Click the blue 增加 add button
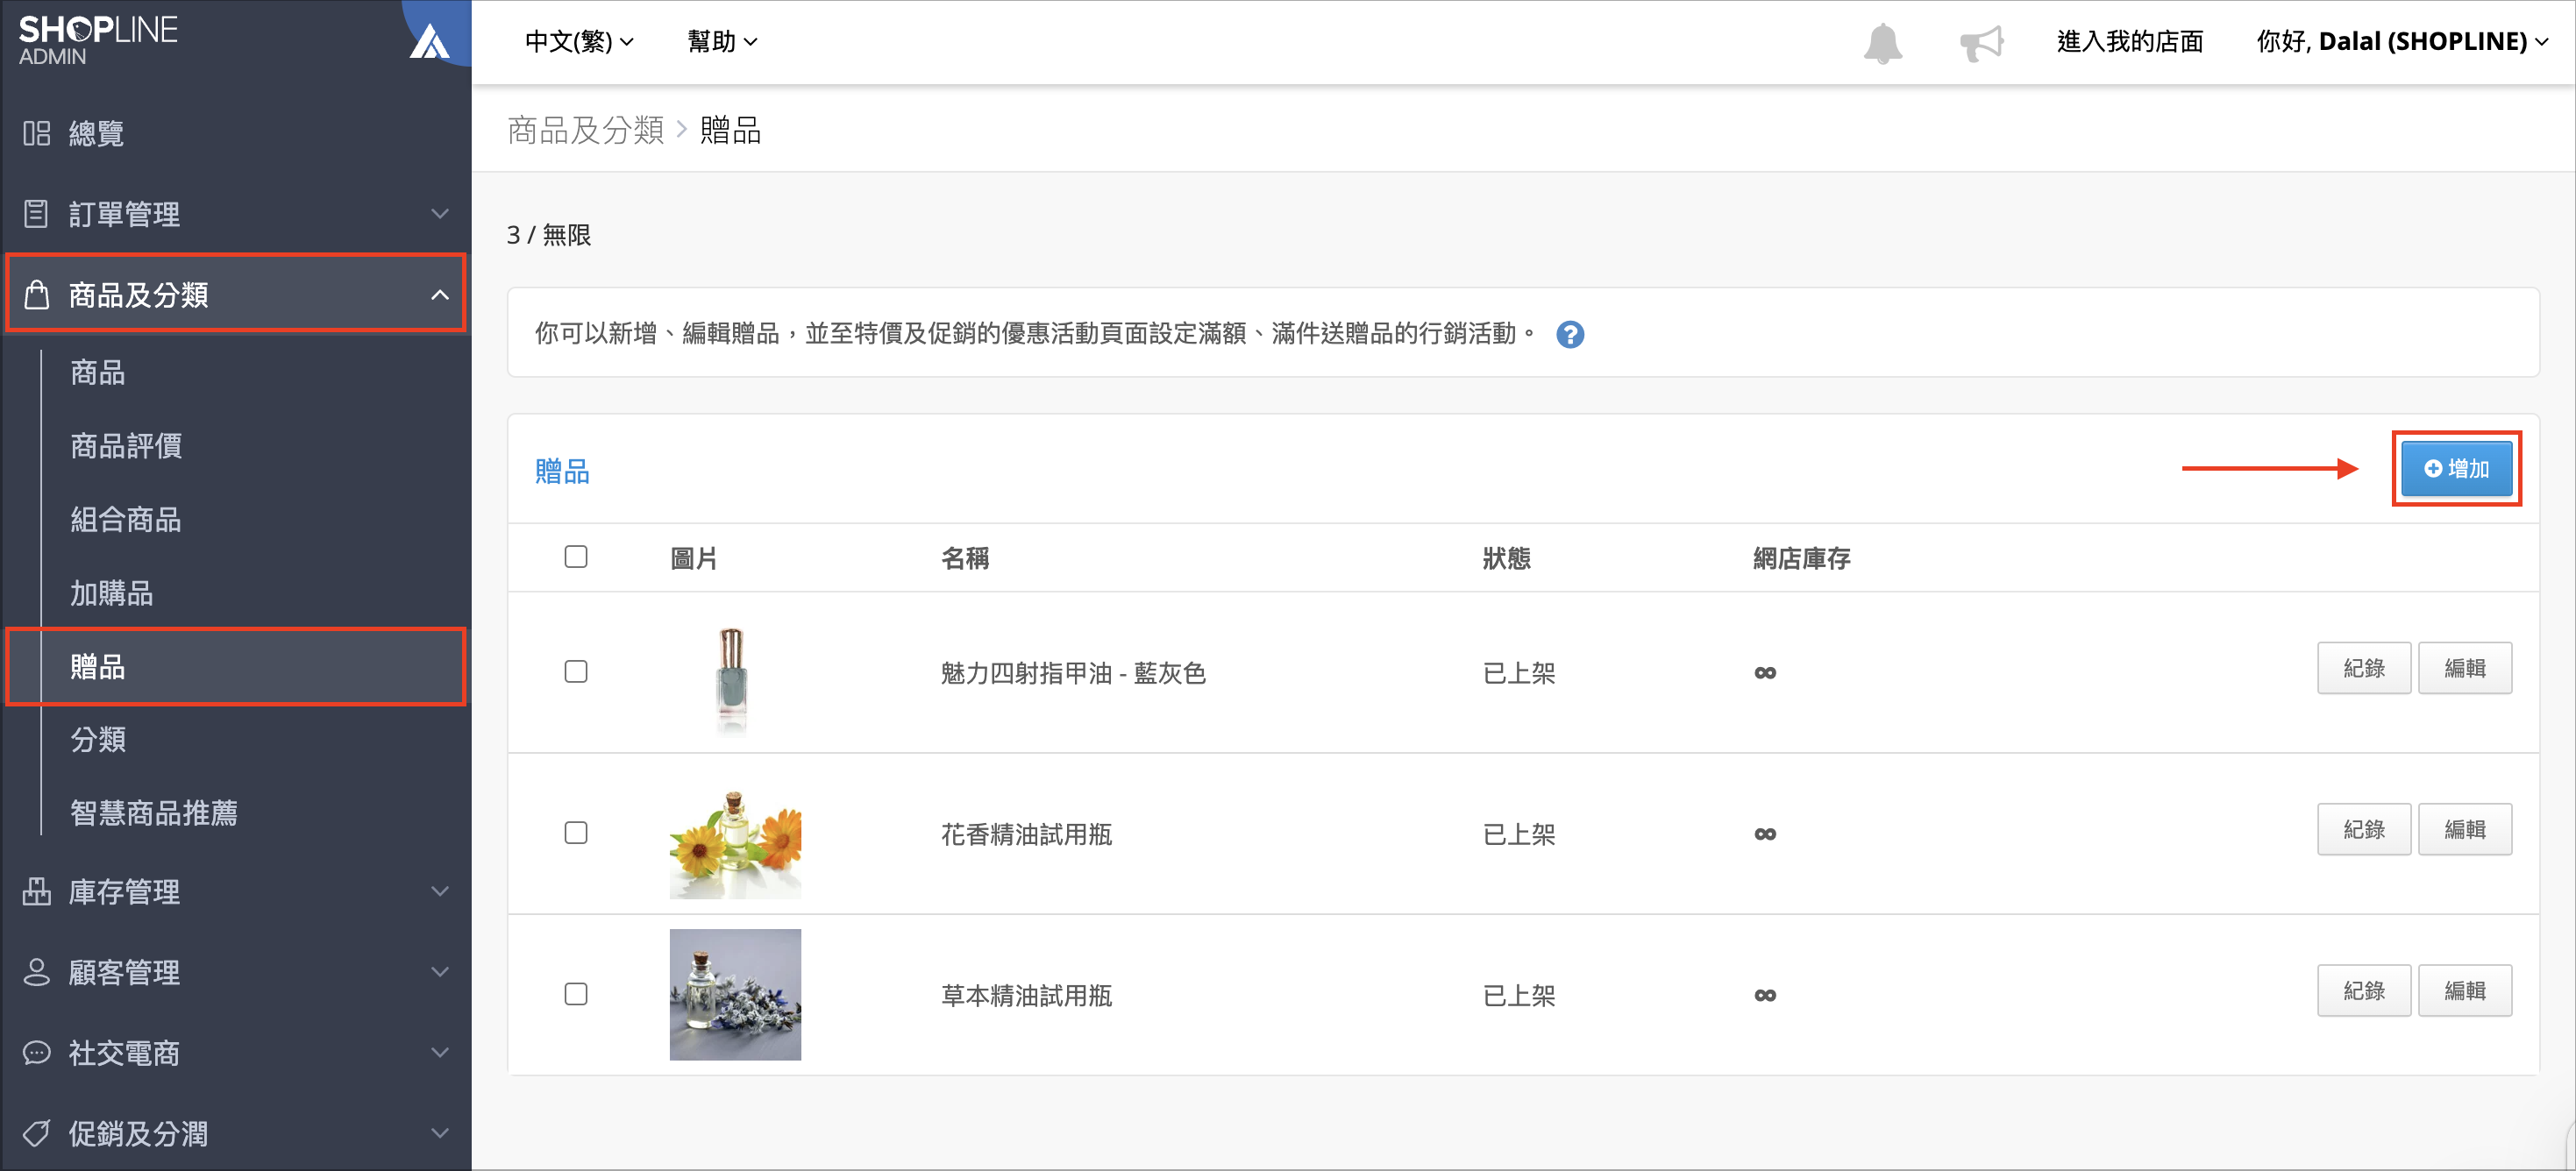This screenshot has height=1171, width=2576. click(x=2456, y=468)
